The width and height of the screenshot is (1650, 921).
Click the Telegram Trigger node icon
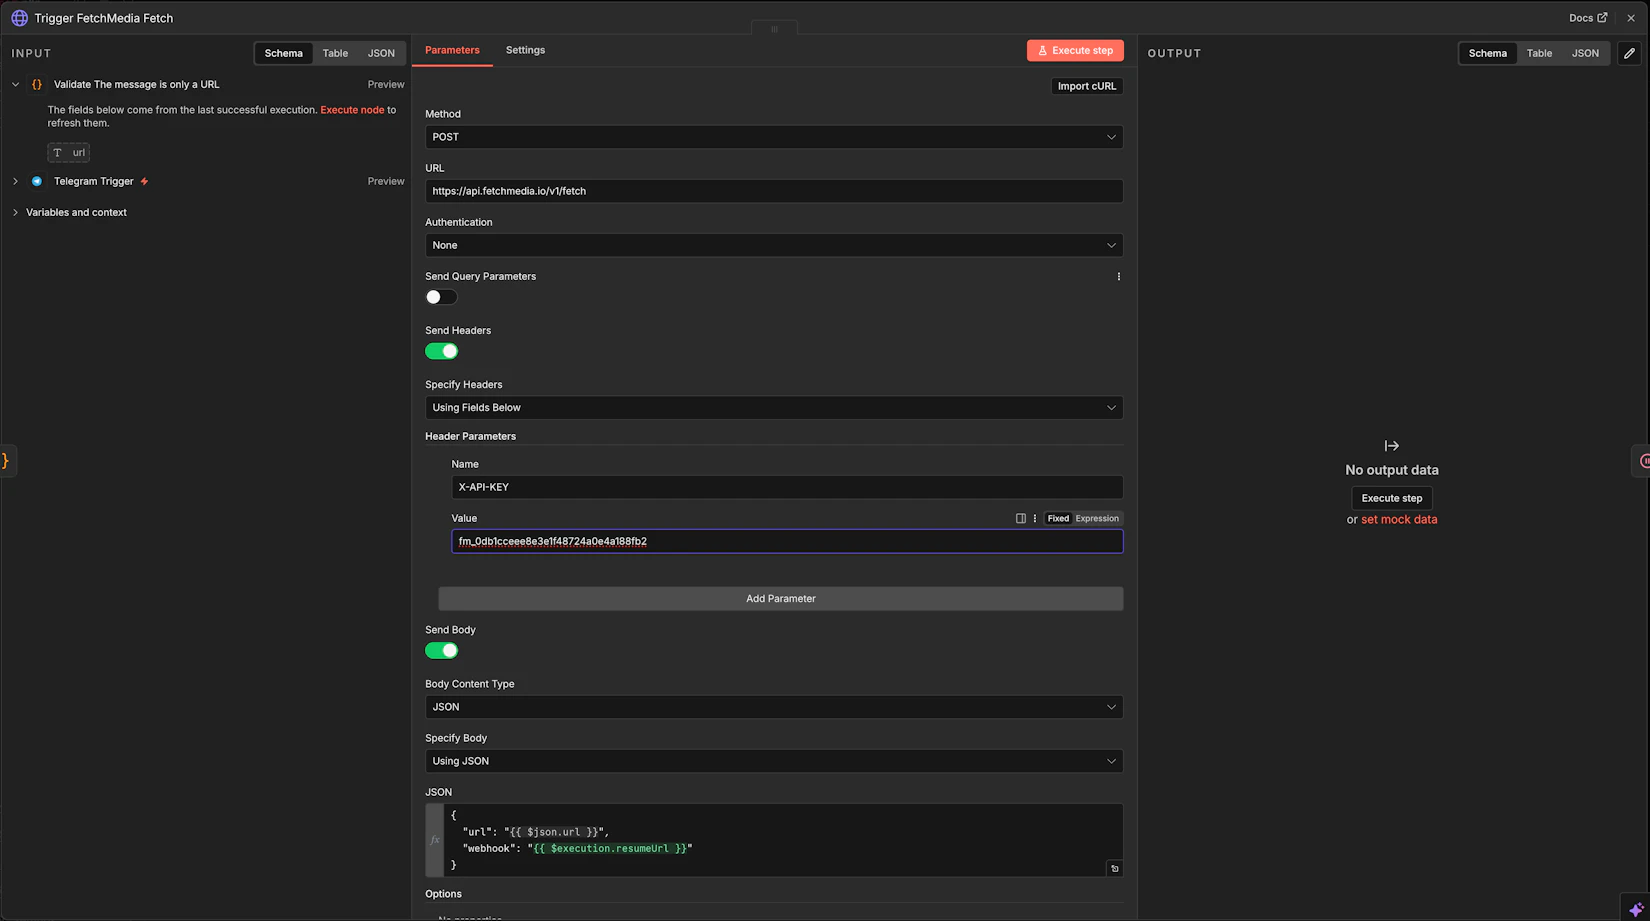point(37,181)
